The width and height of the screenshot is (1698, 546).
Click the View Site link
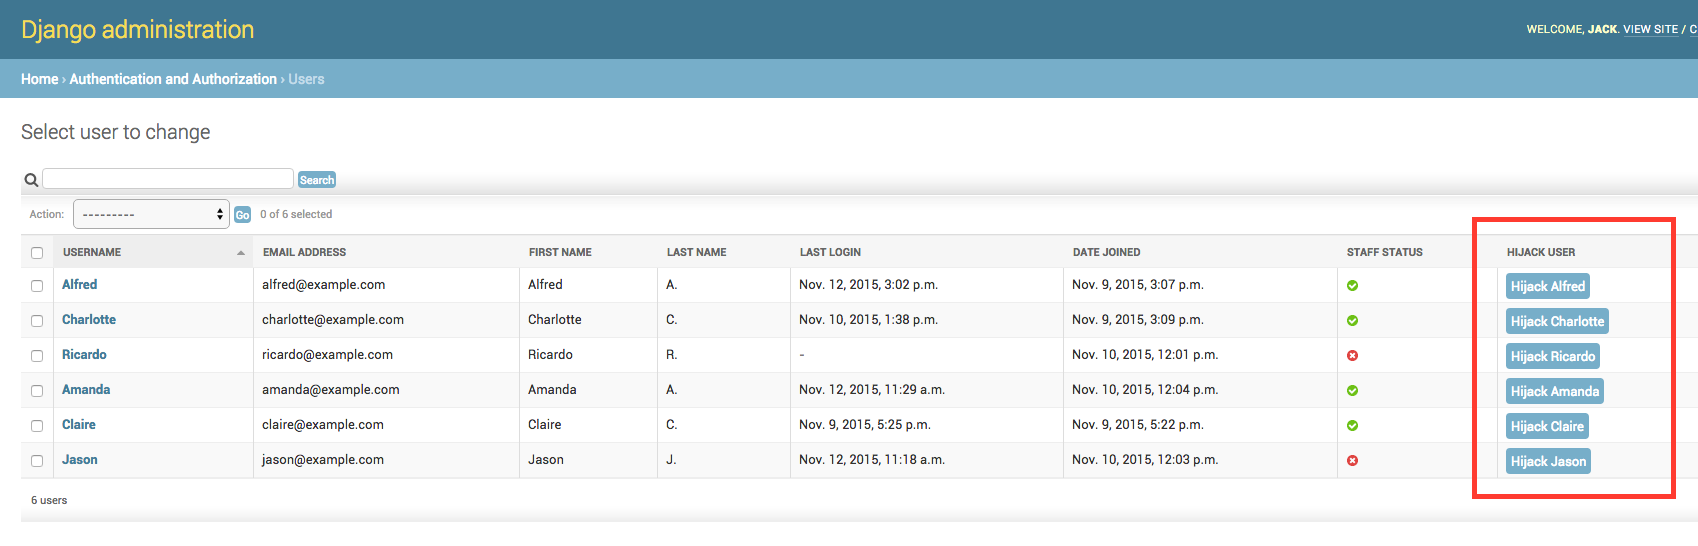pyautogui.click(x=1650, y=29)
